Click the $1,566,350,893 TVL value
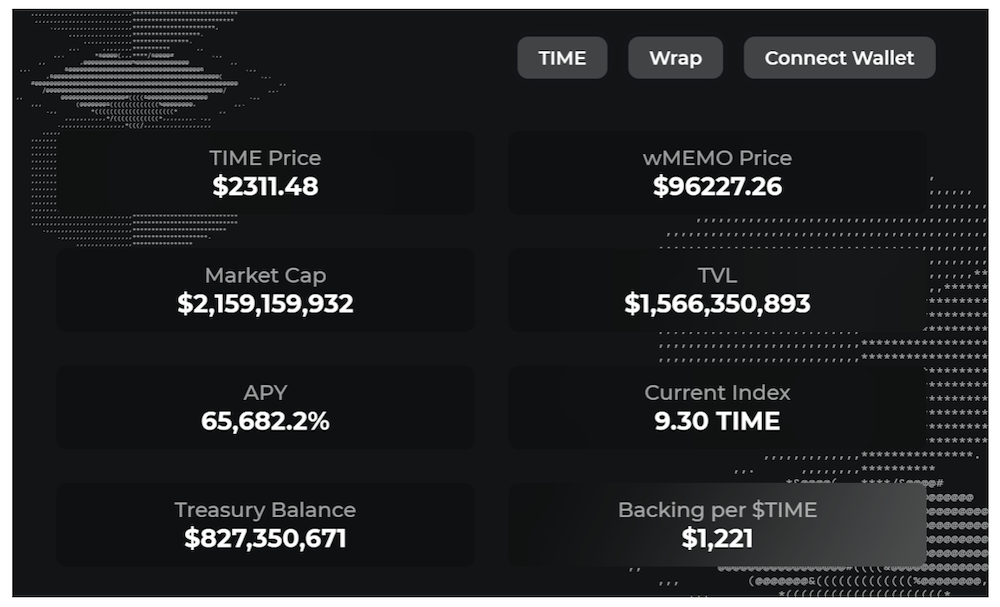This screenshot has width=1000, height=607. tap(717, 304)
